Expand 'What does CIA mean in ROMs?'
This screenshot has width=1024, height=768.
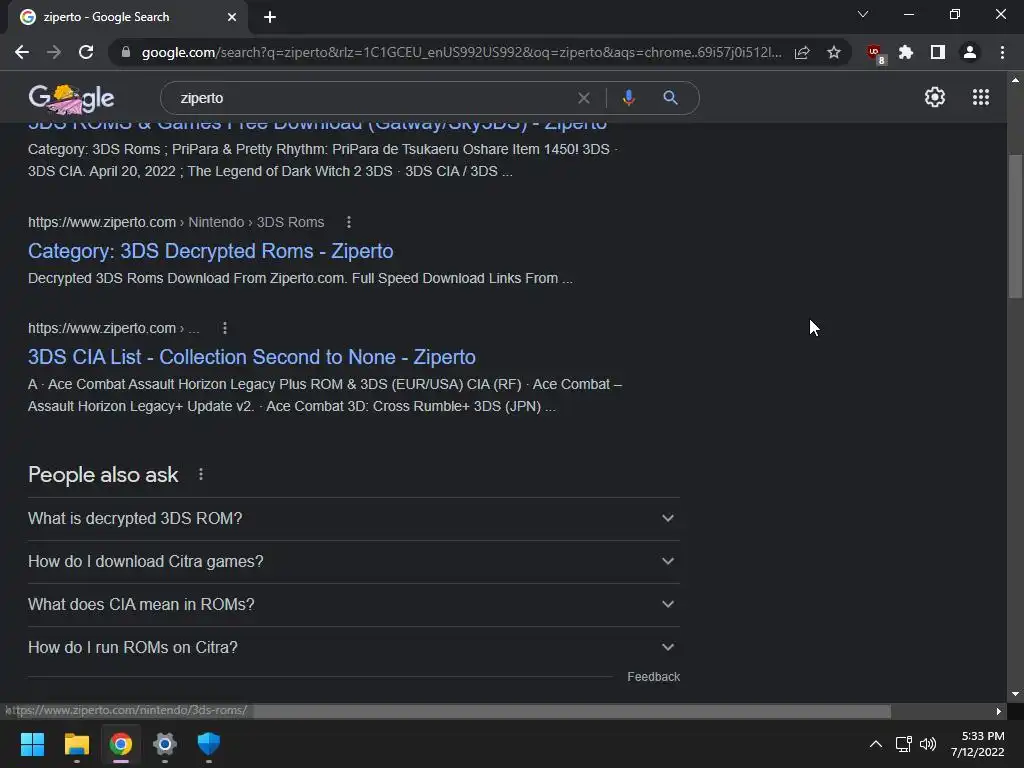click(353, 605)
